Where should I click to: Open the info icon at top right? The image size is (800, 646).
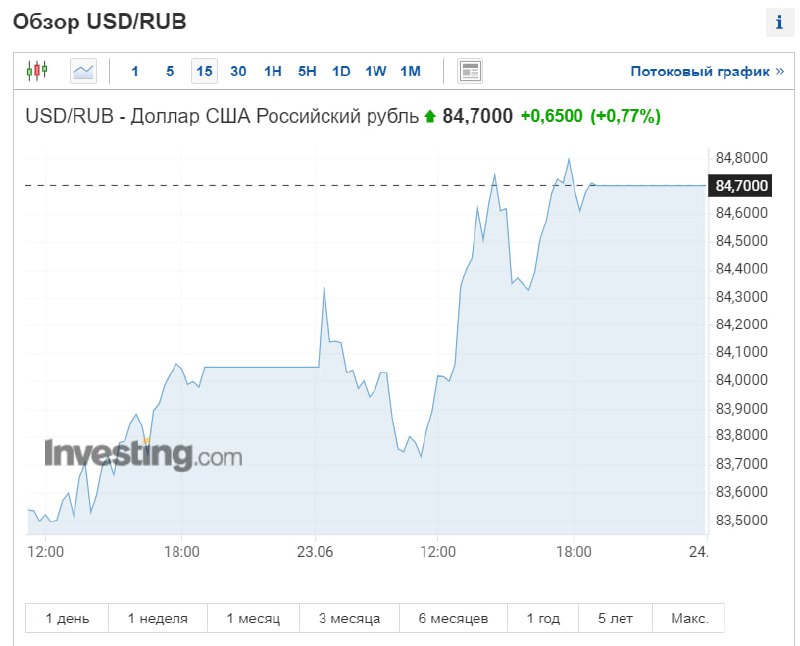click(779, 22)
